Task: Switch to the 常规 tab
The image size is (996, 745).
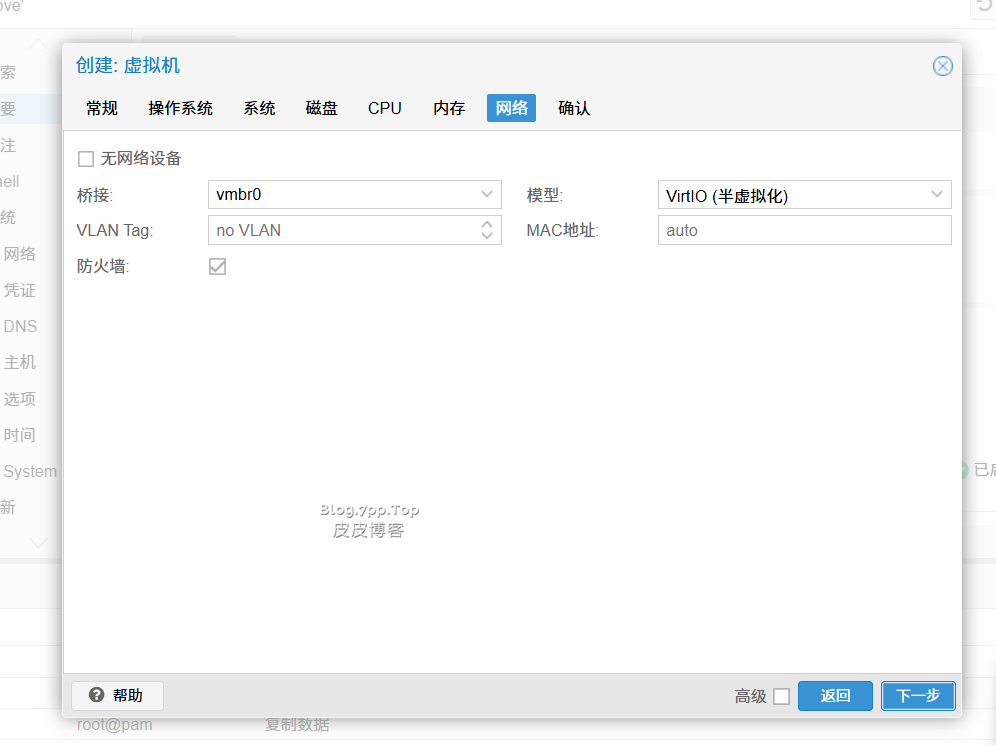Action: (101, 108)
